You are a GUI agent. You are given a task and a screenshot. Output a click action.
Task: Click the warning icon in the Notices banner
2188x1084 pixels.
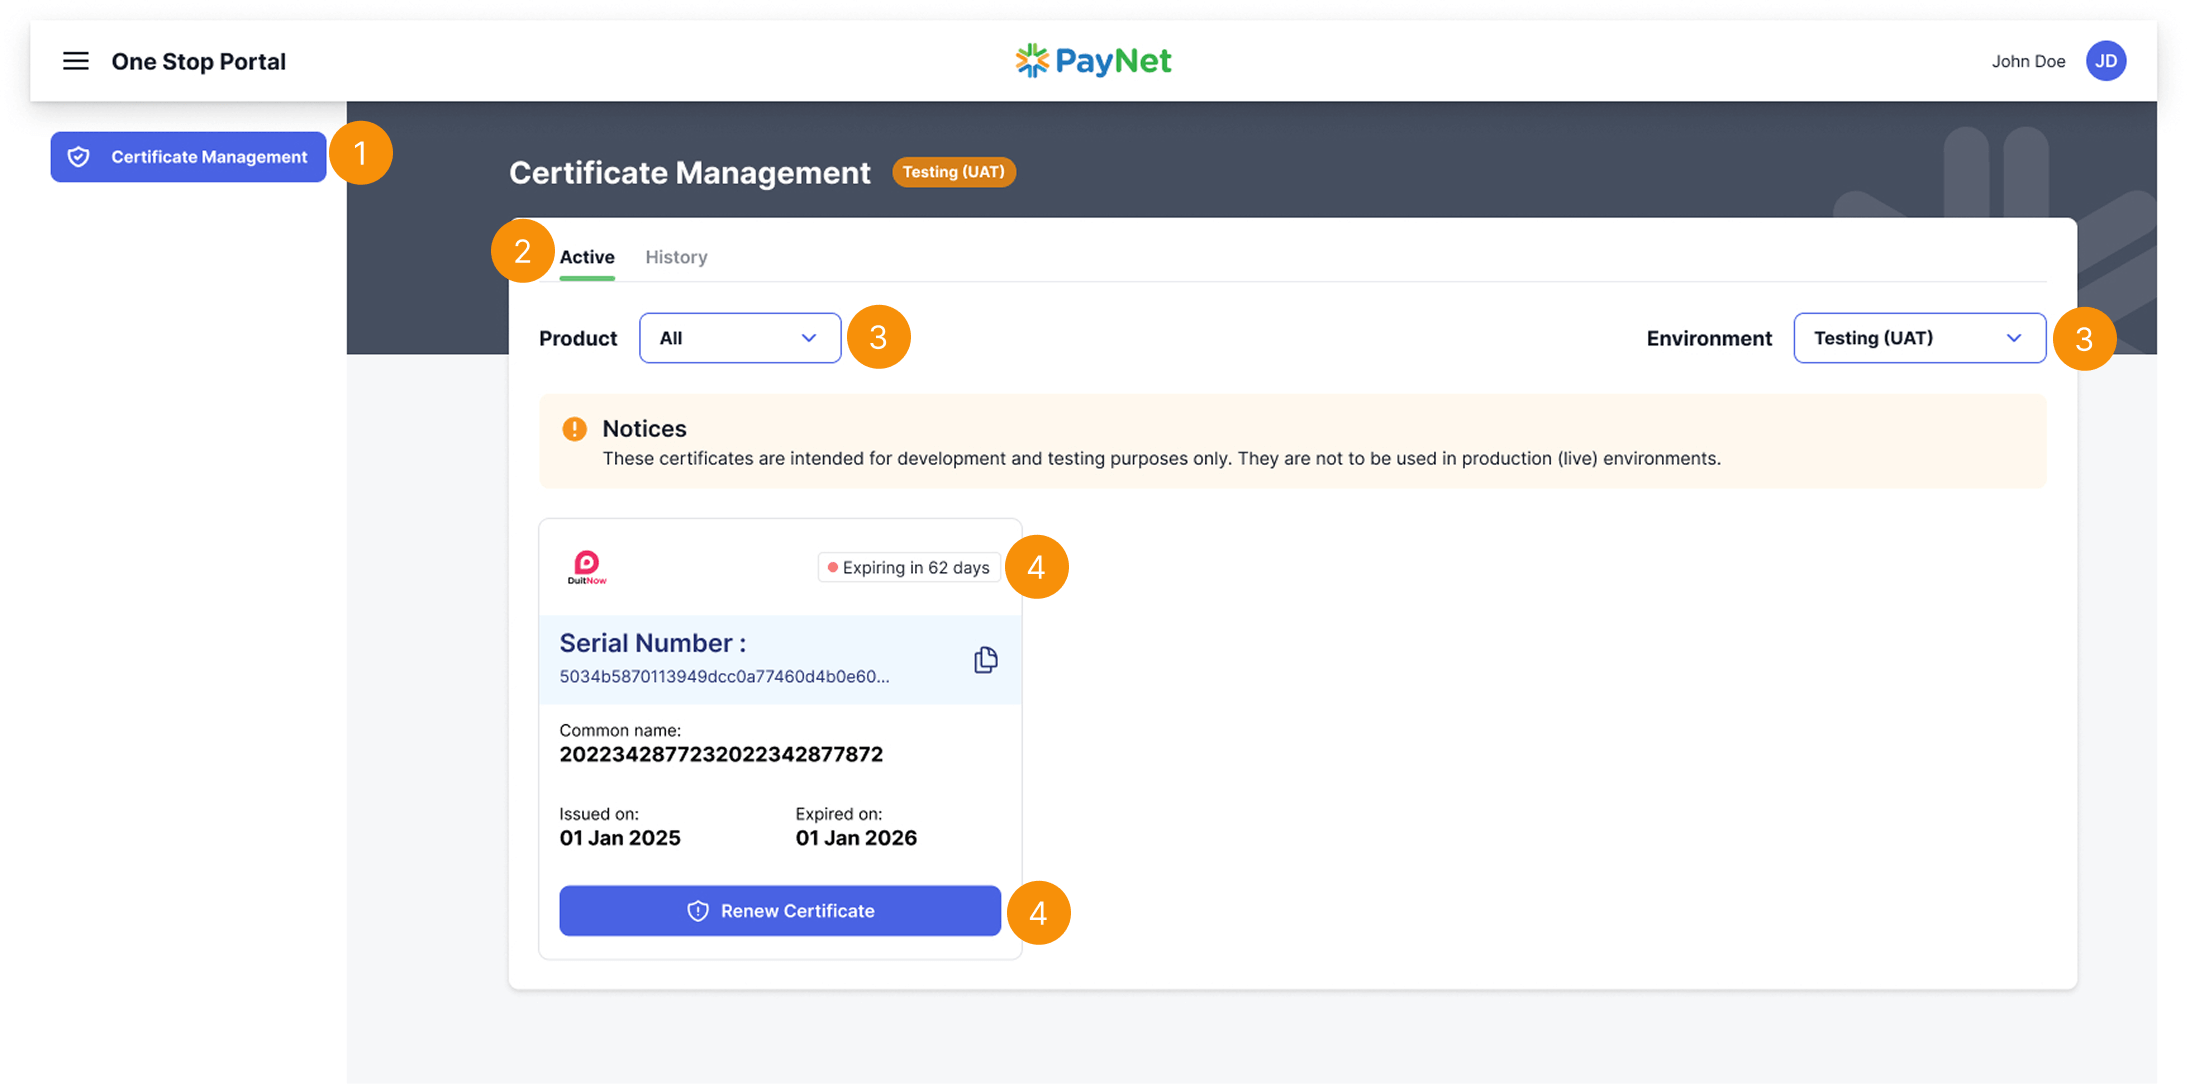(573, 428)
